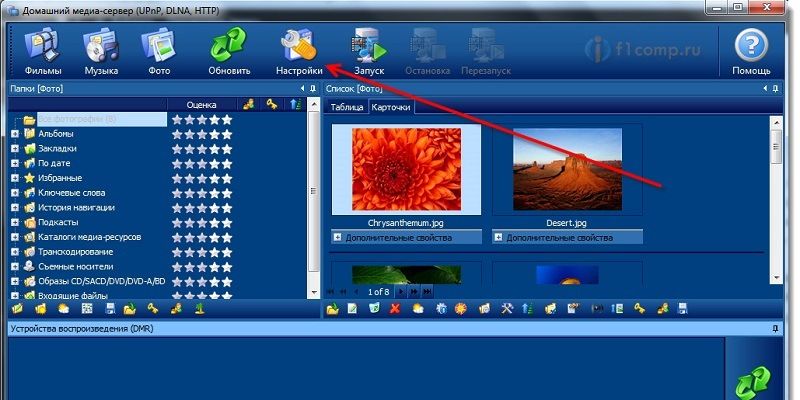The width and height of the screenshot is (800, 400).
Task: Expand the Альбомы tree node
Action: (15, 134)
